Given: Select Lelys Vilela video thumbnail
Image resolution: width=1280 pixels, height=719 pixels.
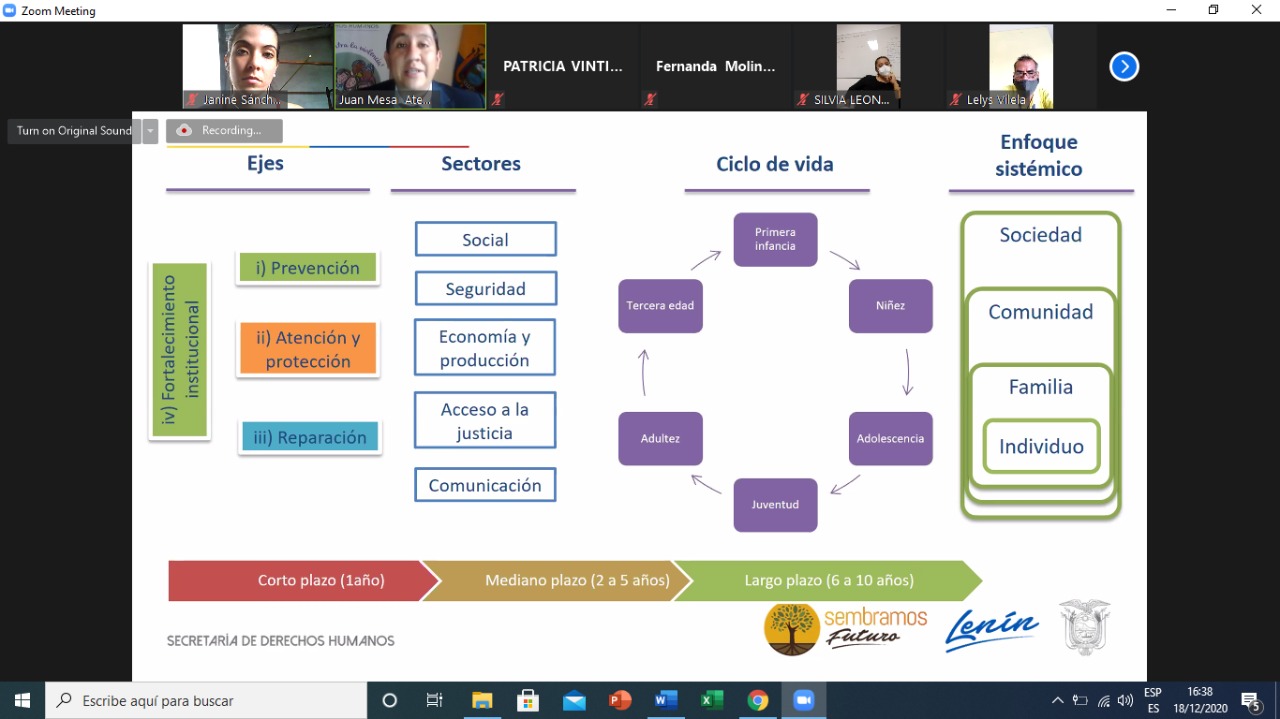Looking at the screenshot, I should [1021, 67].
